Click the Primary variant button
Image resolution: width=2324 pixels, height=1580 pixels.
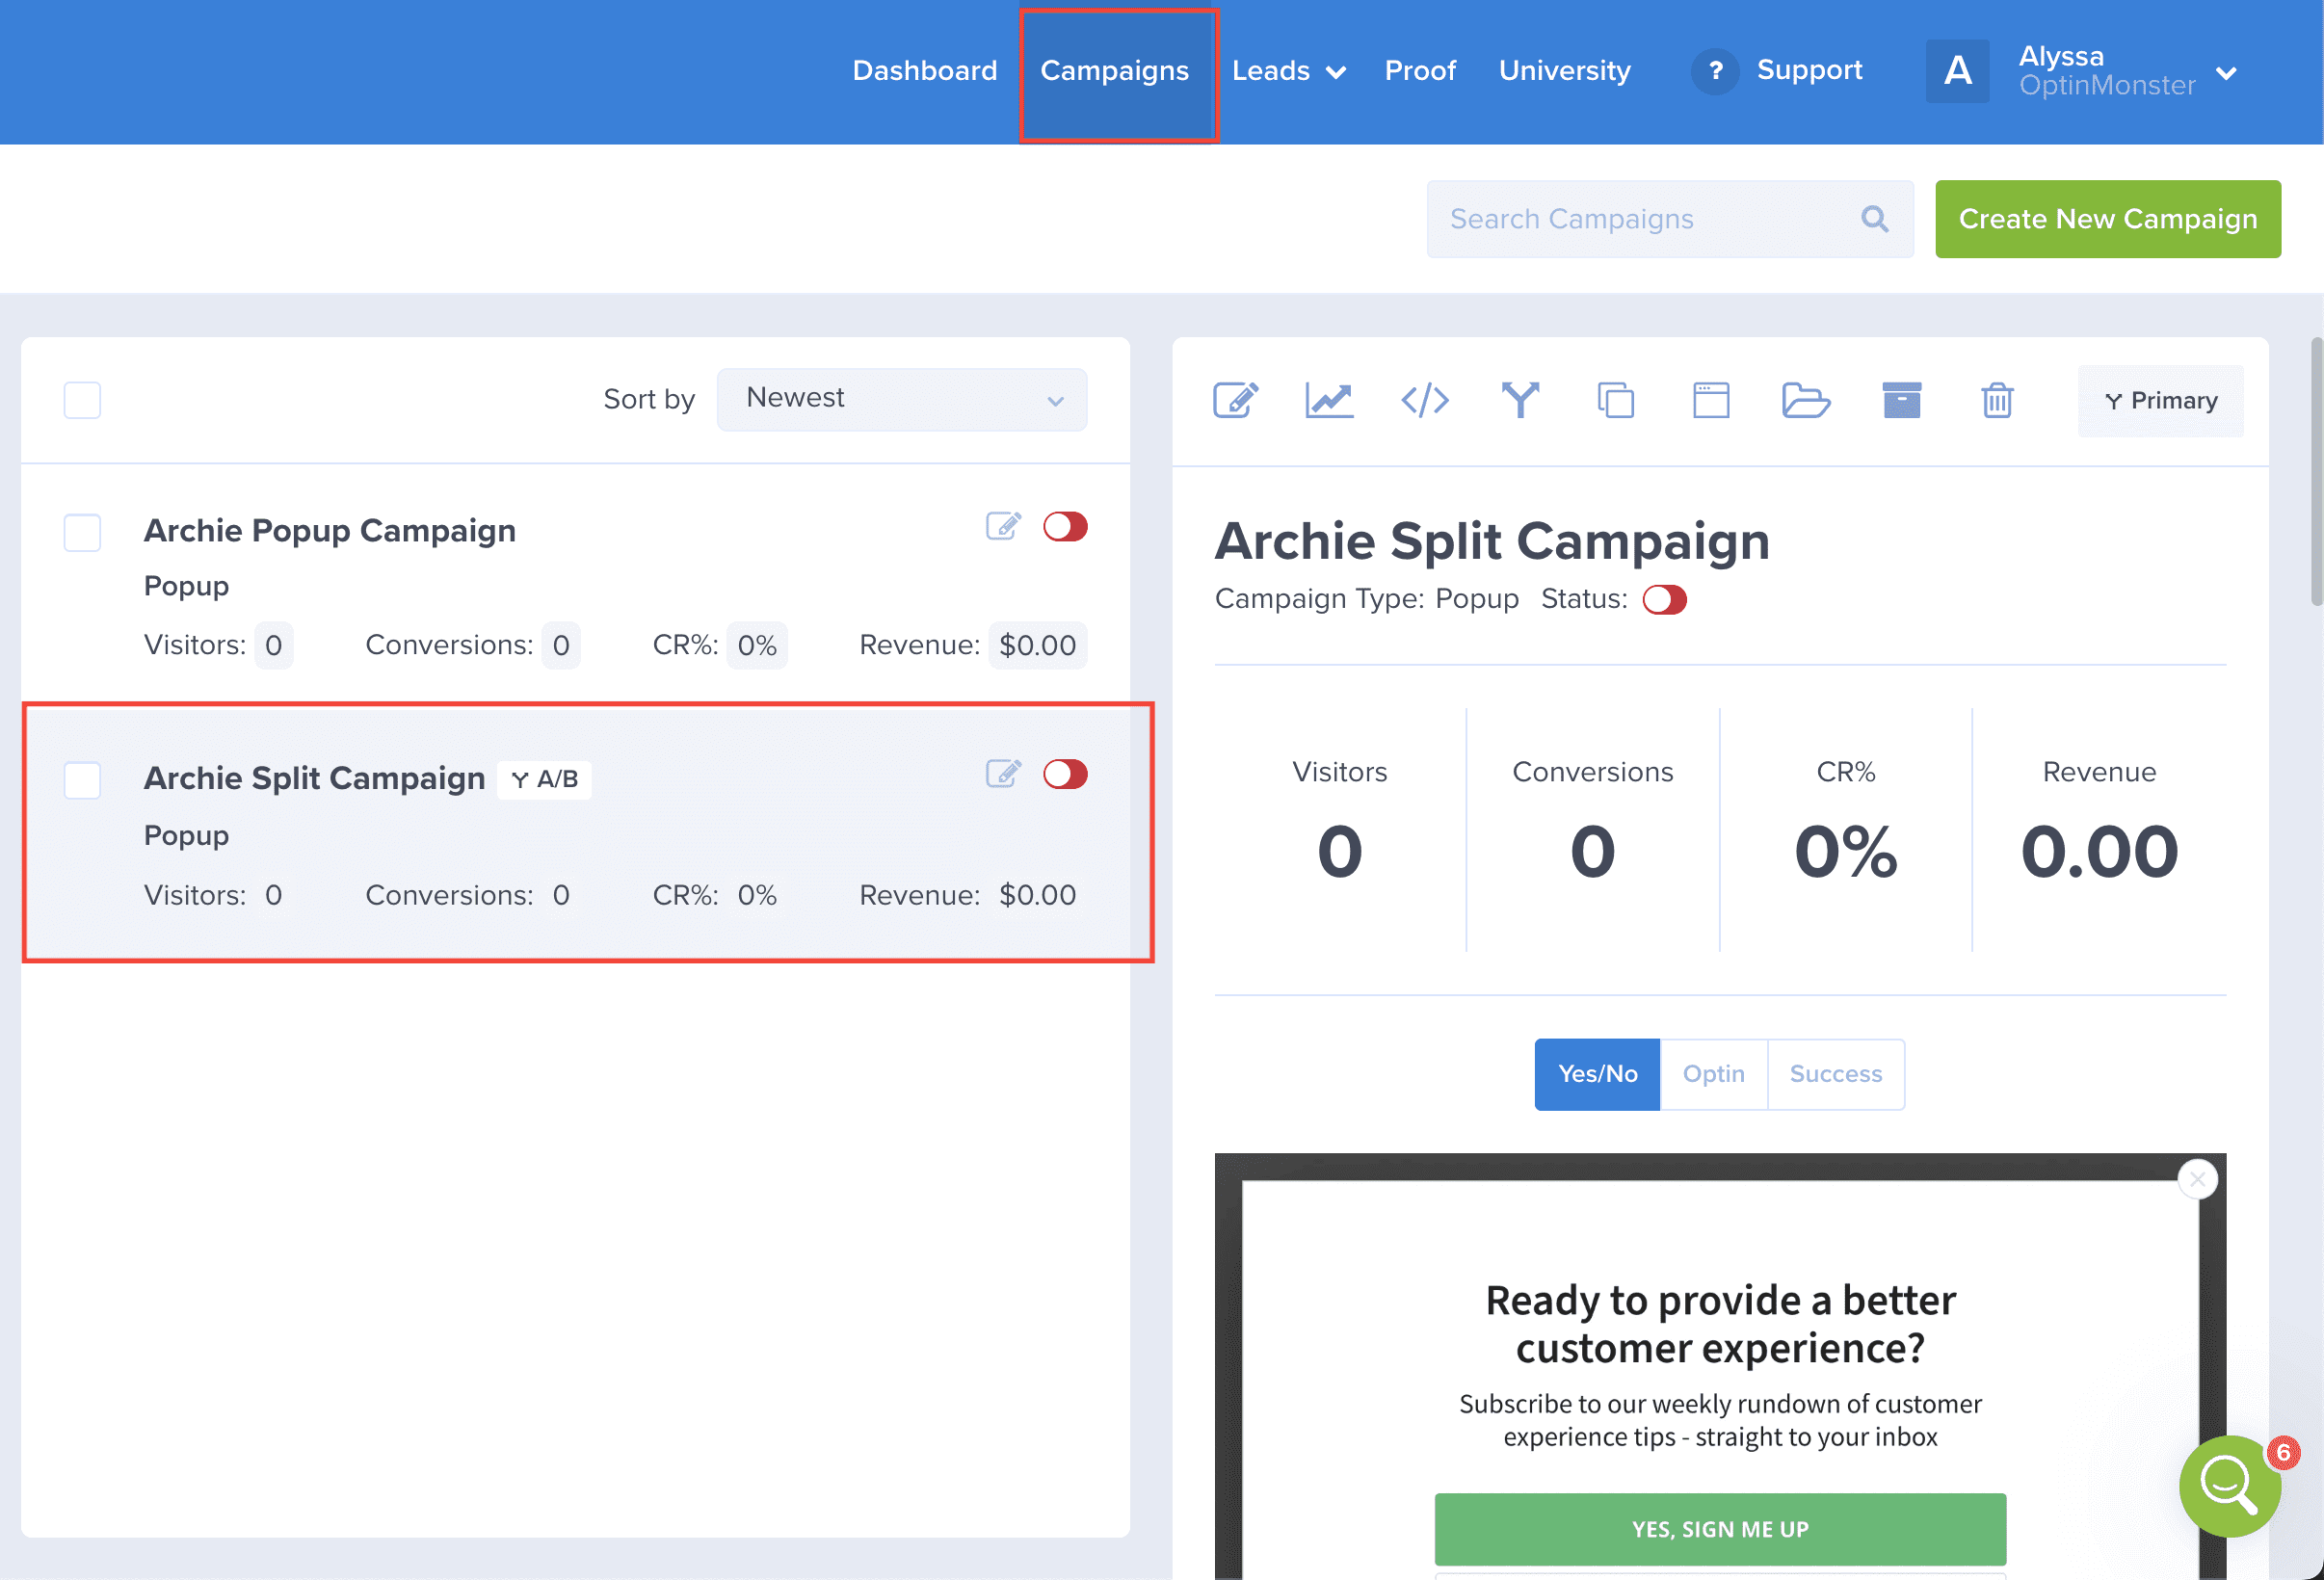[2160, 401]
